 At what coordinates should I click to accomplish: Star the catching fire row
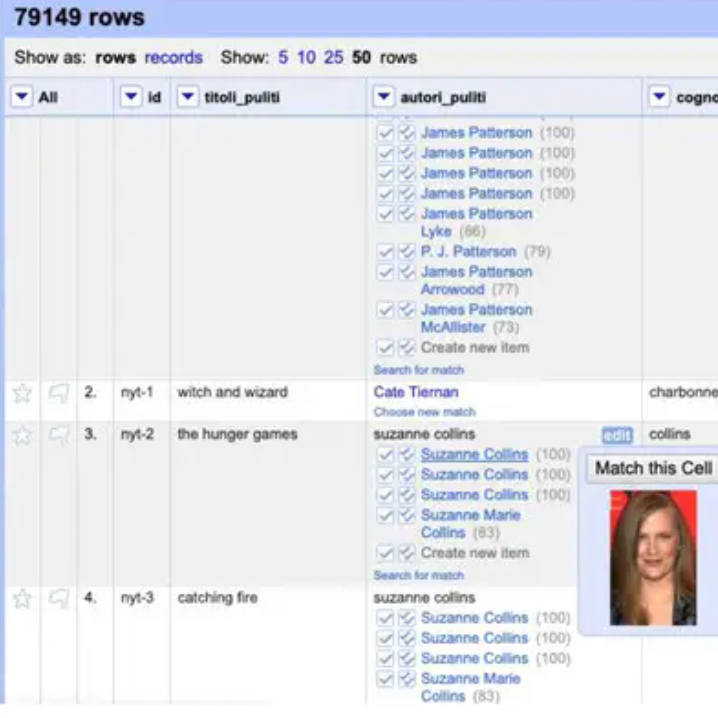coord(22,599)
